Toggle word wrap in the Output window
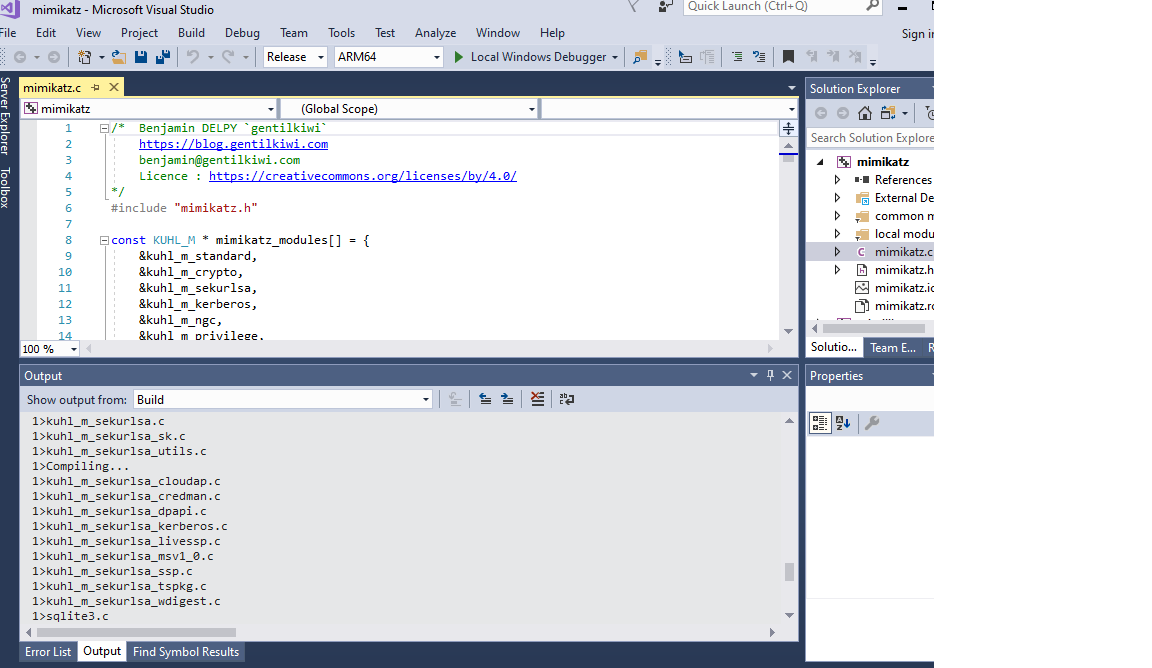Screen dimensions: 1152x668 tap(566, 398)
